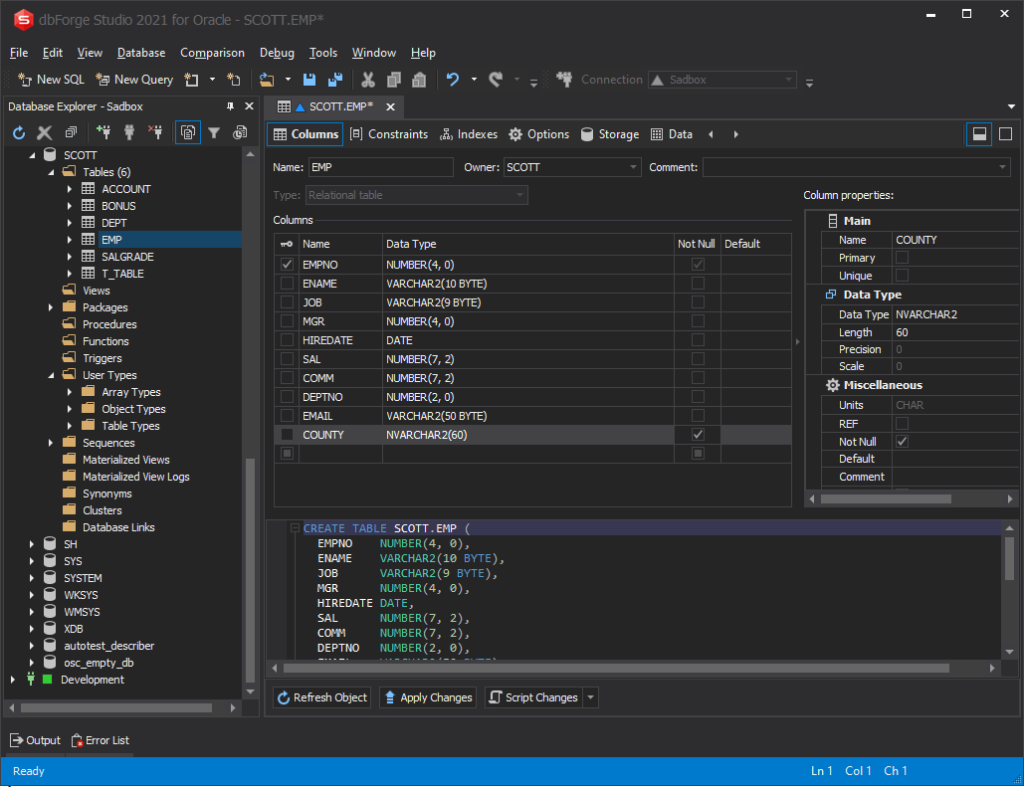Open the Database menu
This screenshot has height=789, width=1024.
tap(140, 52)
